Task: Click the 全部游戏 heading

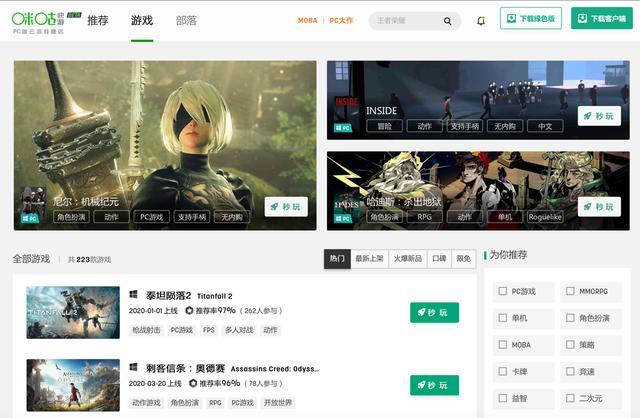Action: coord(31,259)
